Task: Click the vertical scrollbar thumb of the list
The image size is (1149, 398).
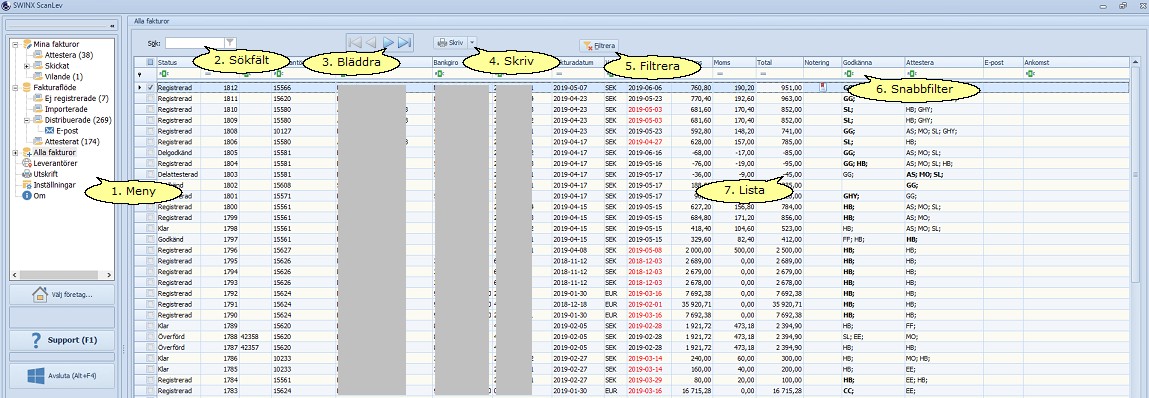Action: click(1136, 174)
